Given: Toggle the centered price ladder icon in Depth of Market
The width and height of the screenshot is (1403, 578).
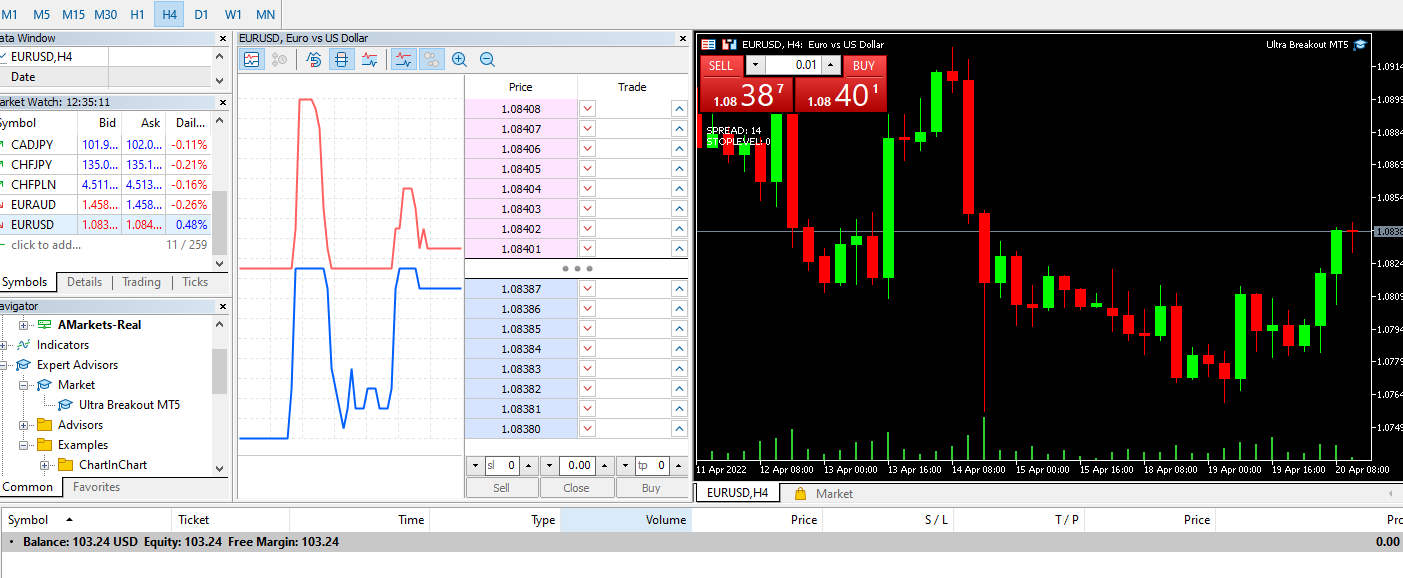Looking at the screenshot, I should (342, 59).
